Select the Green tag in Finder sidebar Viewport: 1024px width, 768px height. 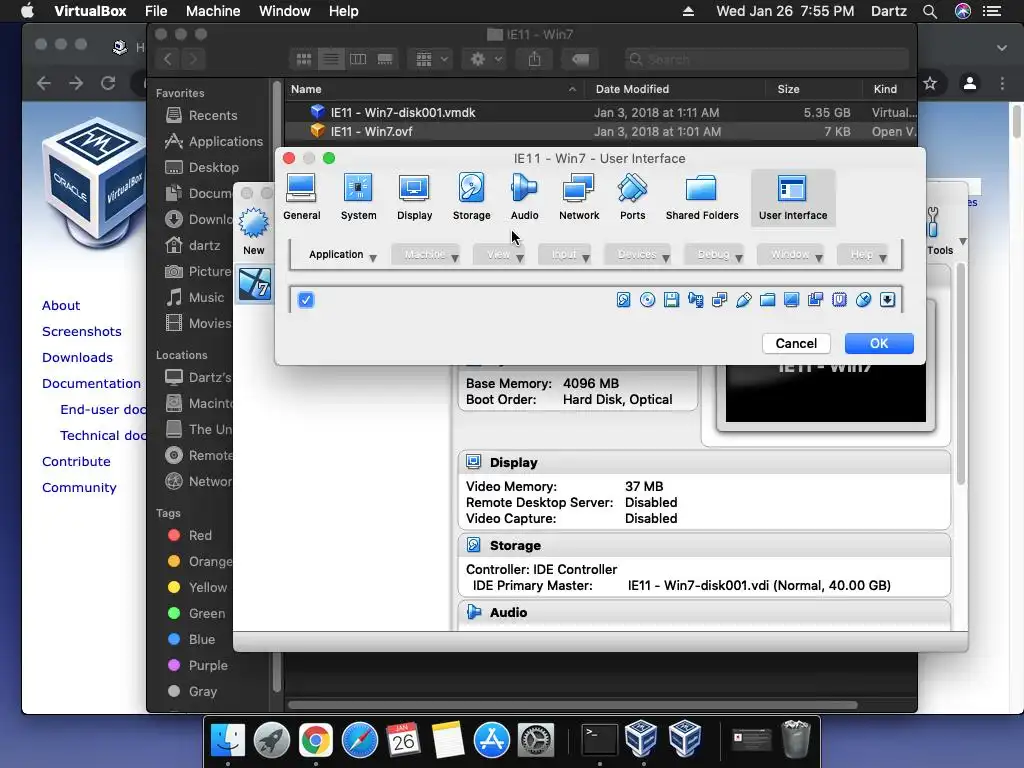pyautogui.click(x=196, y=613)
